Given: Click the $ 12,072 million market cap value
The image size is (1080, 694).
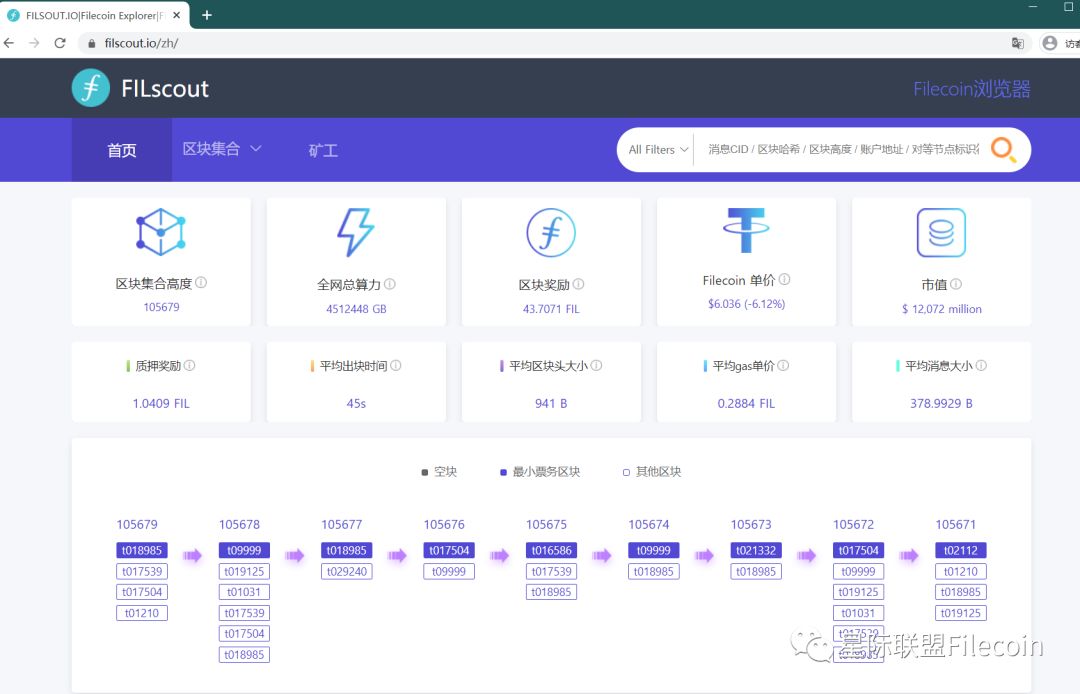Looking at the screenshot, I should [942, 309].
